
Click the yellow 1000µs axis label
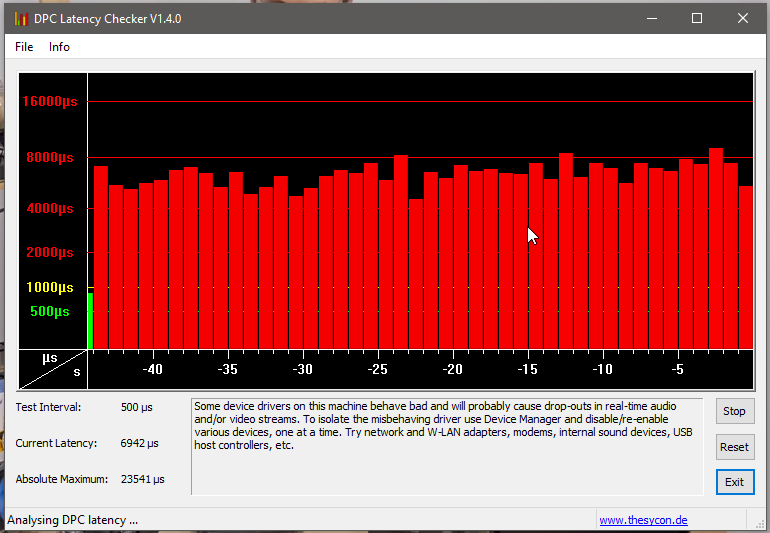coord(50,287)
